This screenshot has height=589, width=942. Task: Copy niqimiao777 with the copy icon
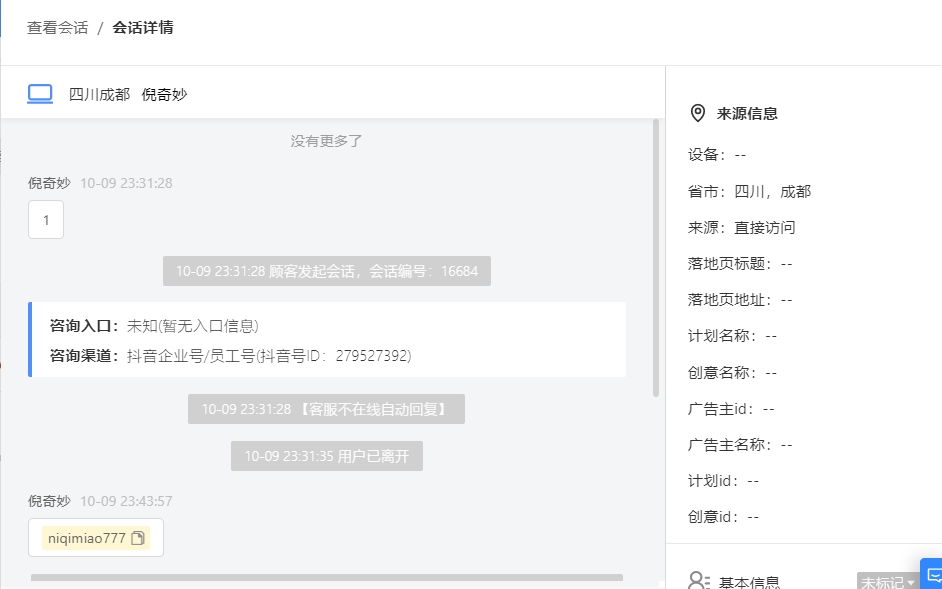pyautogui.click(x=138, y=538)
